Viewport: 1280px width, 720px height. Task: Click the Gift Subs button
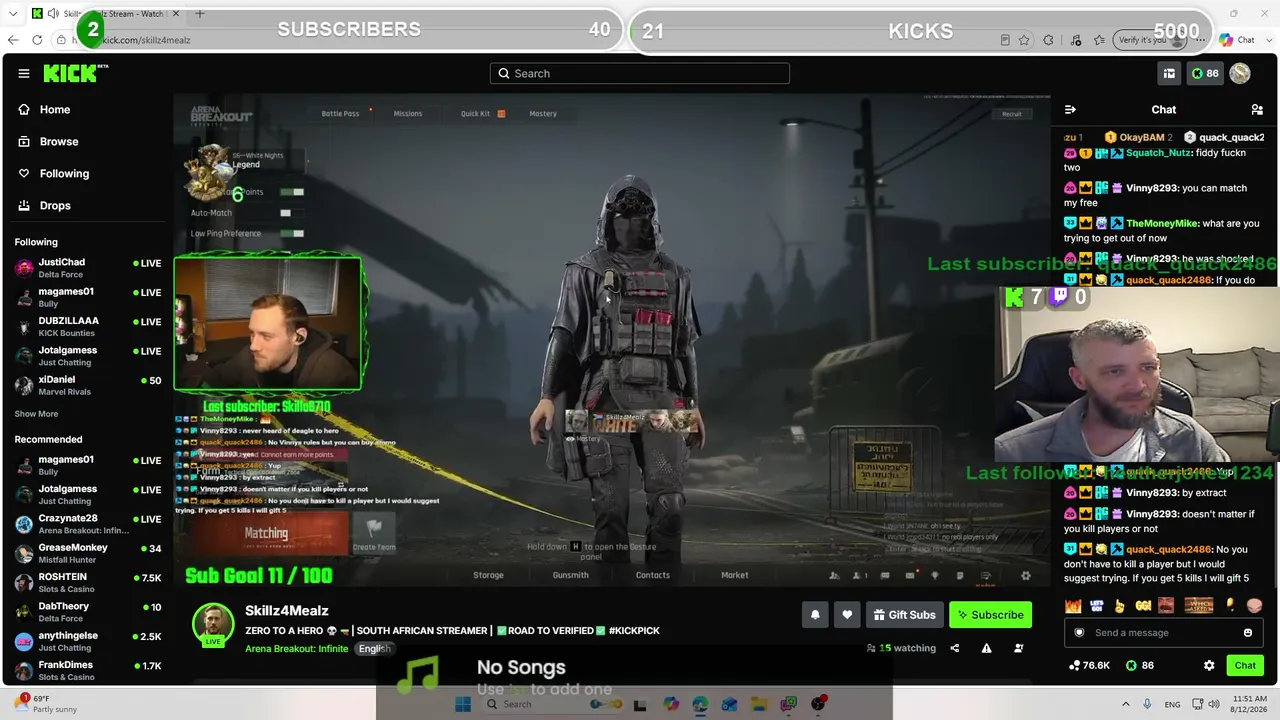click(x=904, y=615)
